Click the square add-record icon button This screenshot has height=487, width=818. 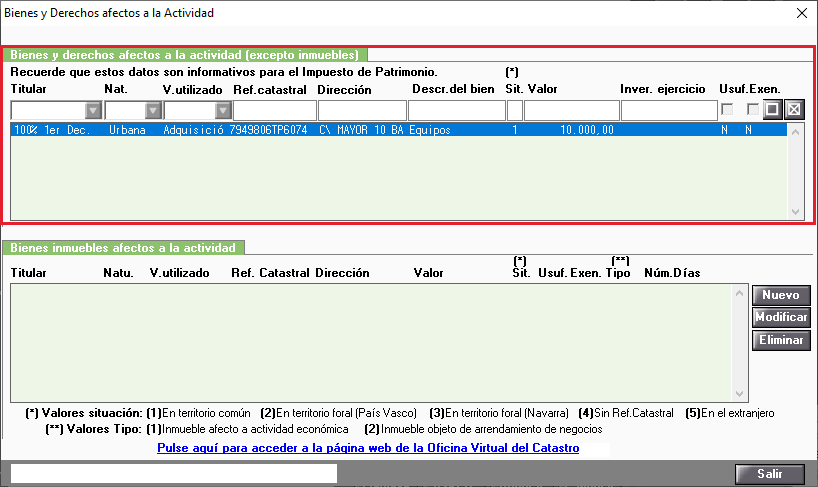click(x=772, y=109)
